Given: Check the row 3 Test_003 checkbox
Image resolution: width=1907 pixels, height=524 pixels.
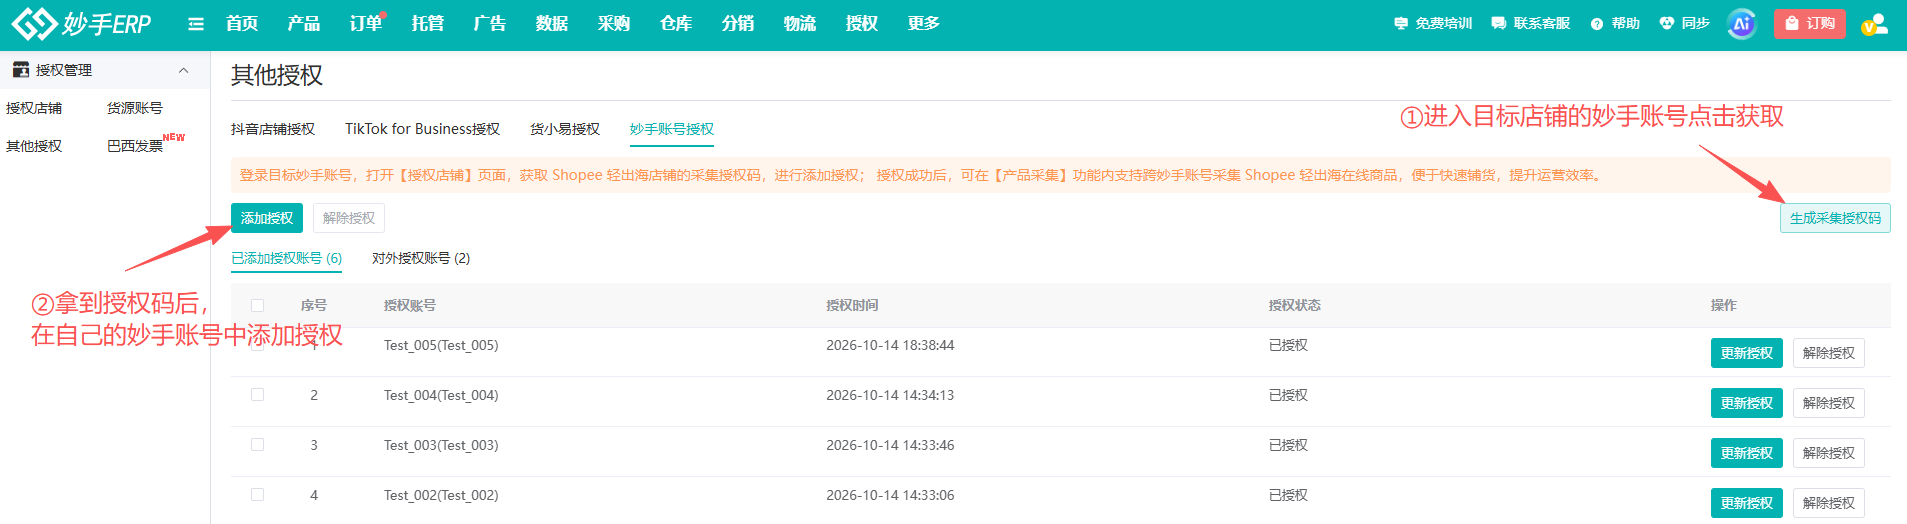Looking at the screenshot, I should 258,445.
